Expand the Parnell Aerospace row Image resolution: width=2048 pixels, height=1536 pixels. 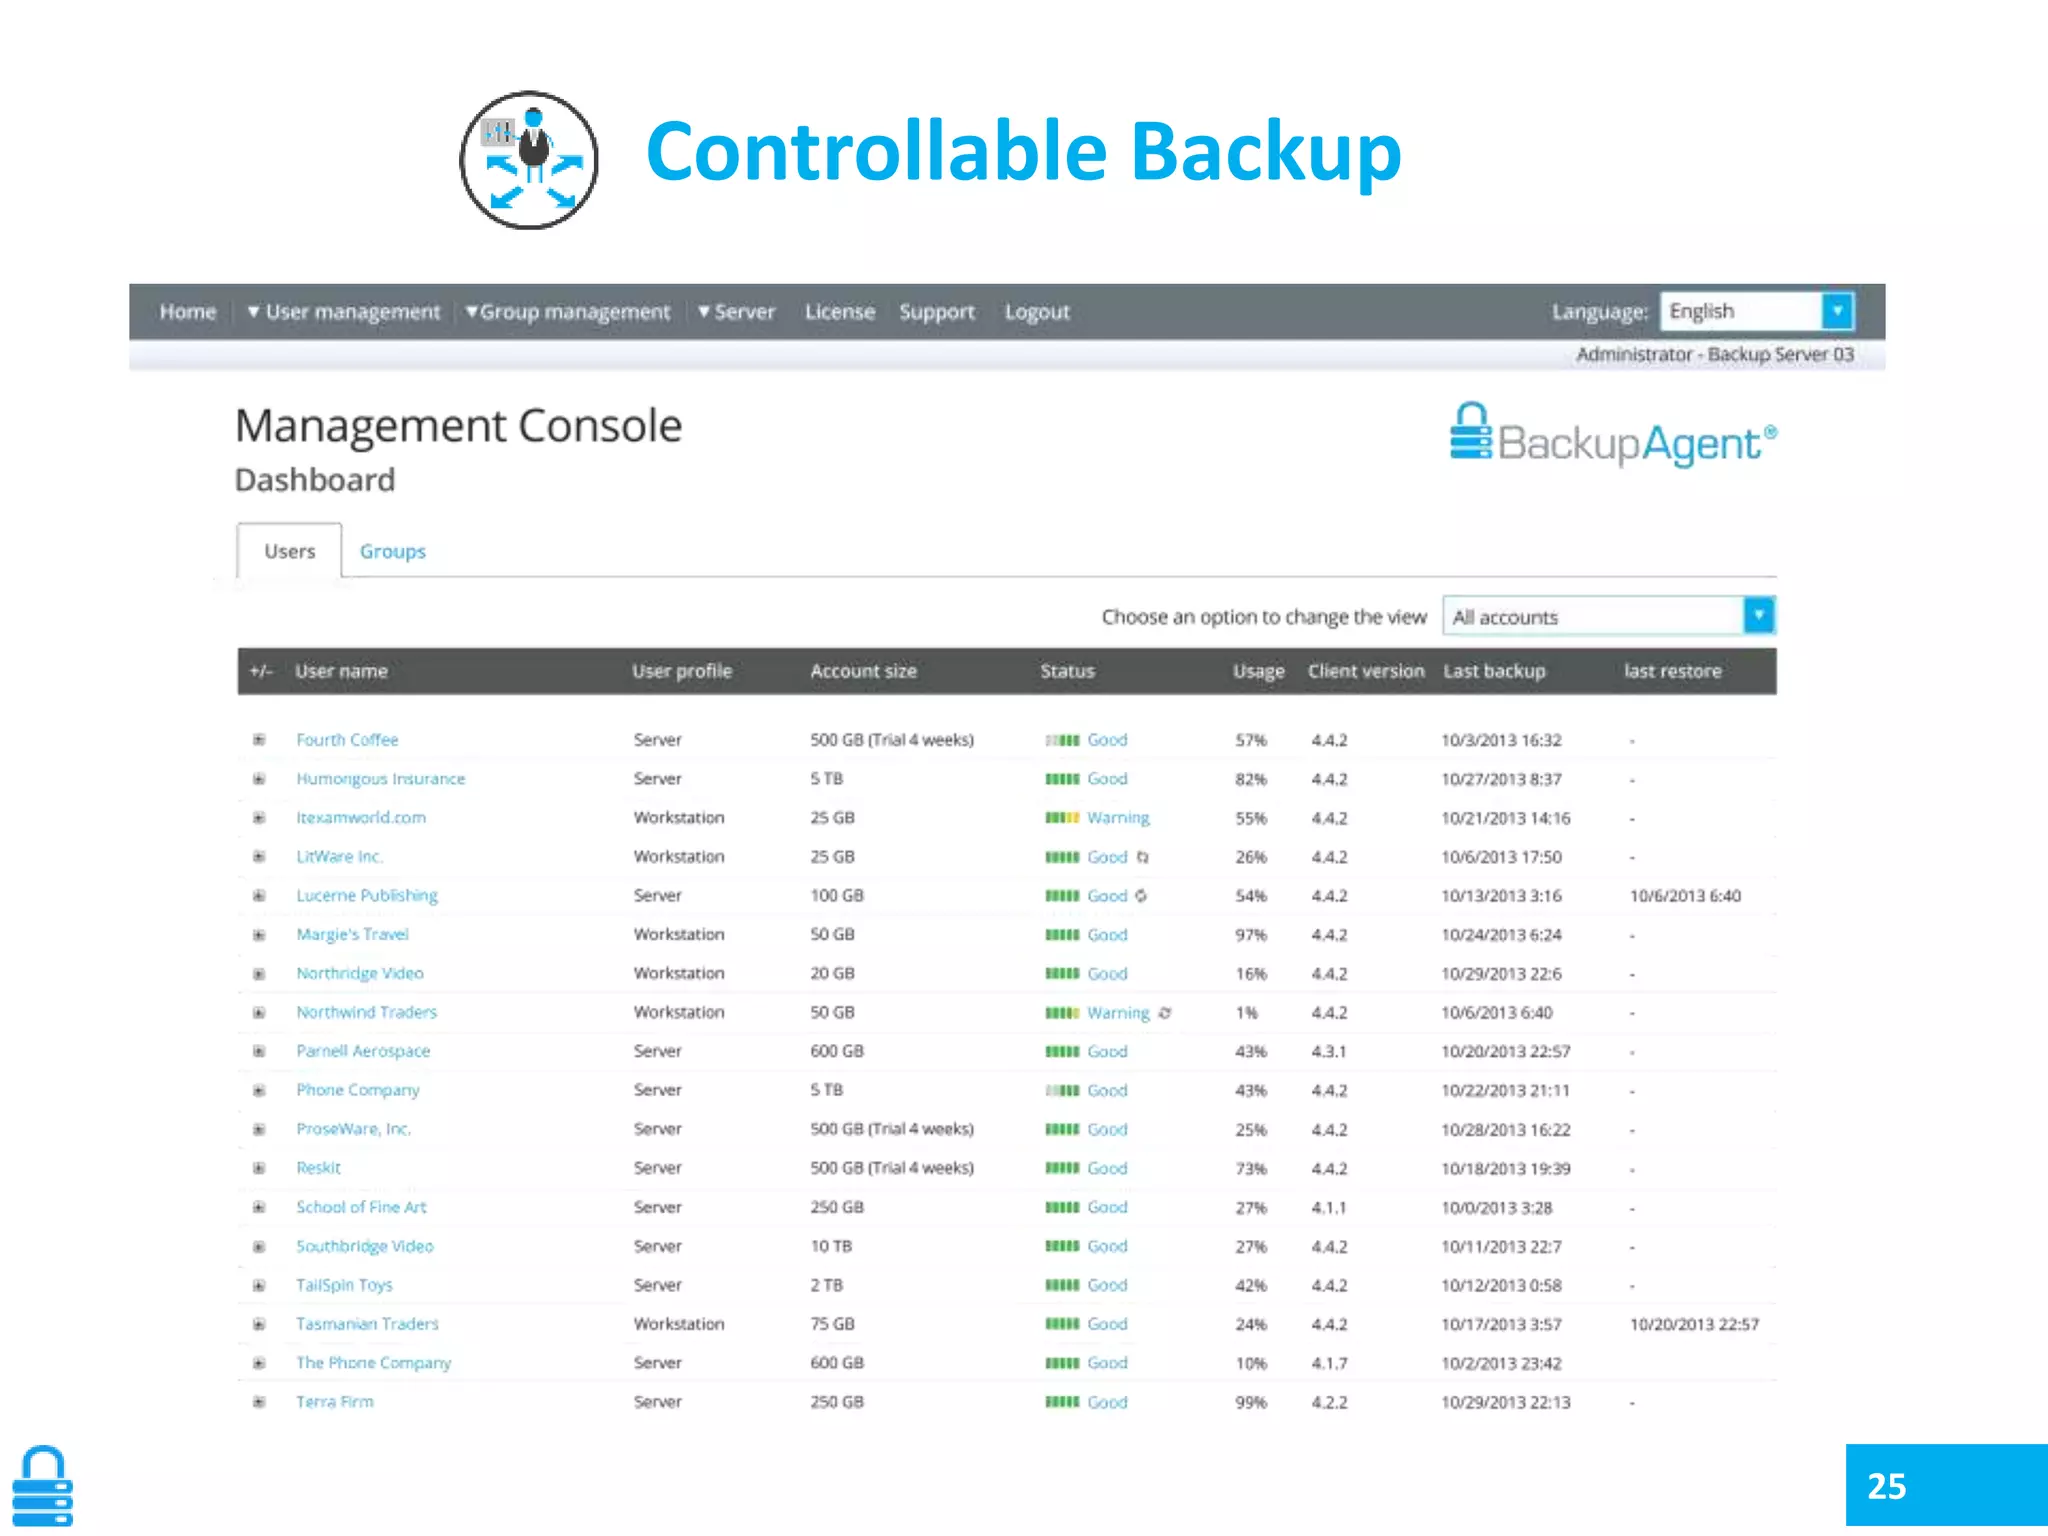click(x=259, y=1052)
